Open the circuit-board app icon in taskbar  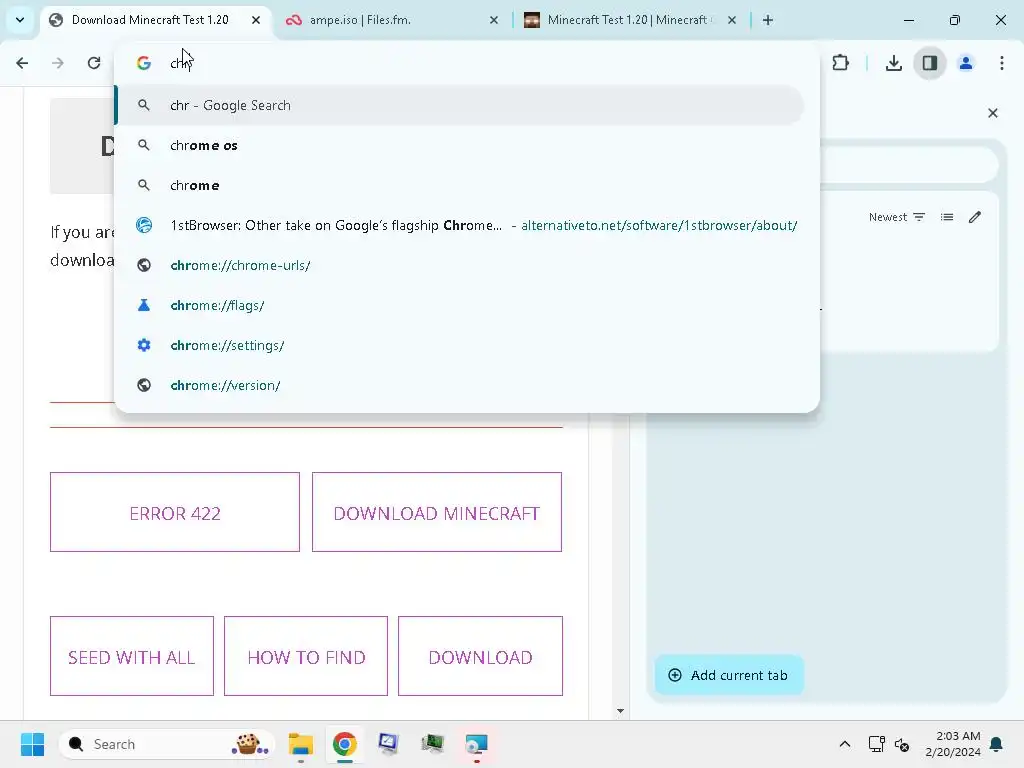click(432, 744)
